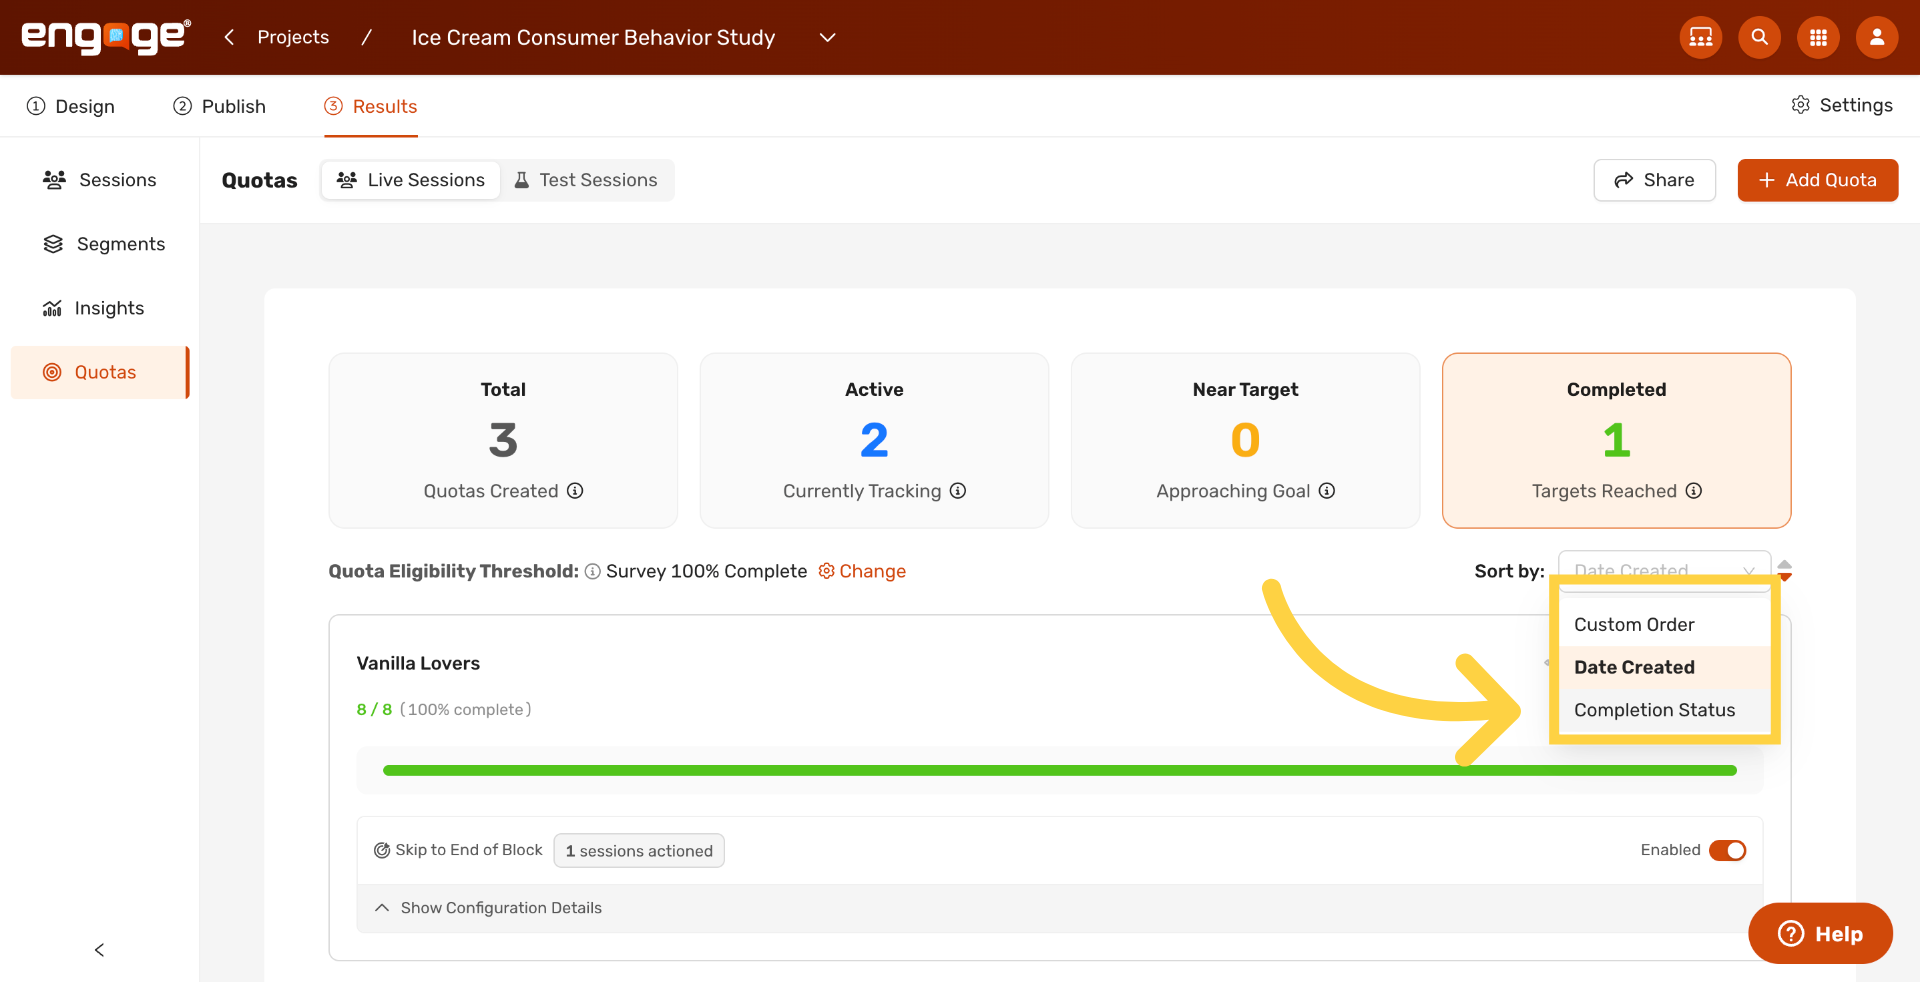The image size is (1920, 982).
Task: Select the Results tab
Action: tap(371, 106)
